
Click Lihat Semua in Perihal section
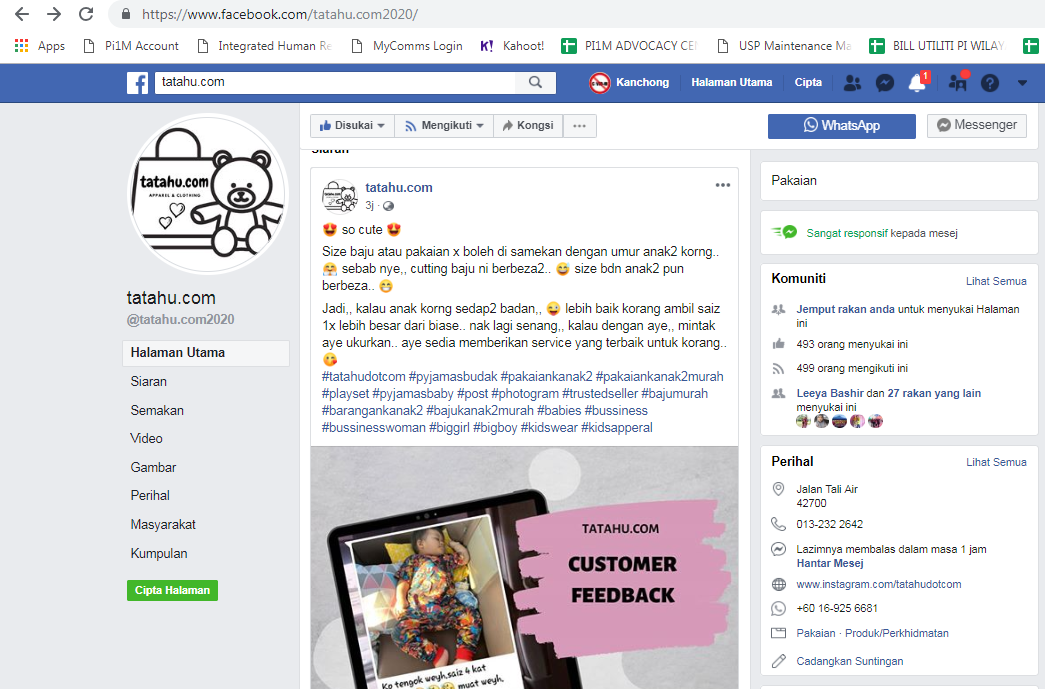(996, 462)
